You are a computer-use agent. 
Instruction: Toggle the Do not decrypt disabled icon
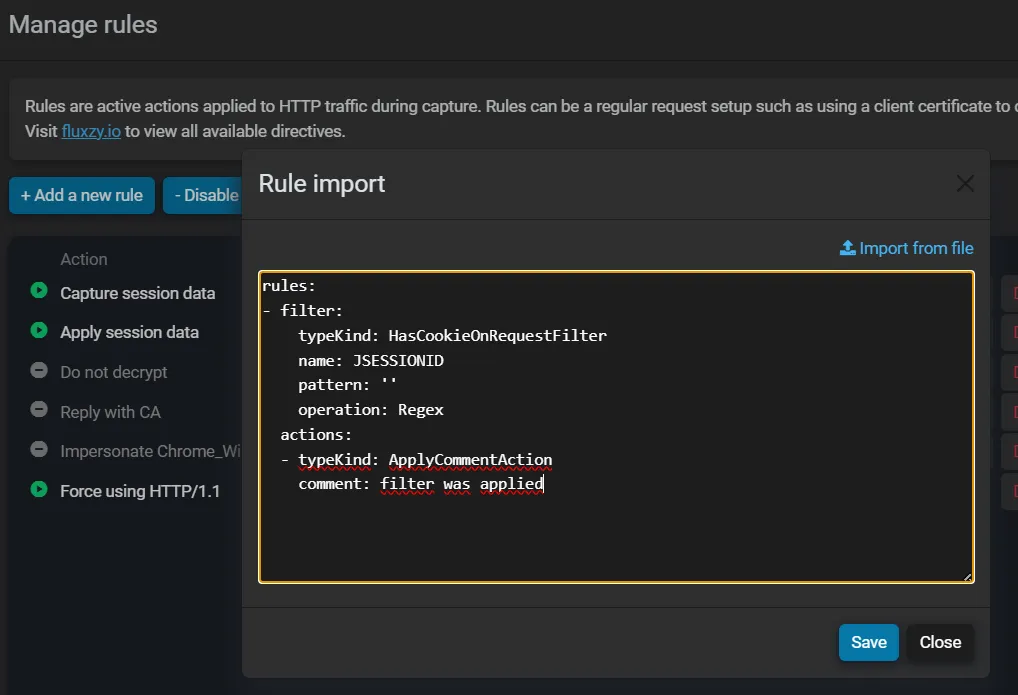tap(39, 370)
